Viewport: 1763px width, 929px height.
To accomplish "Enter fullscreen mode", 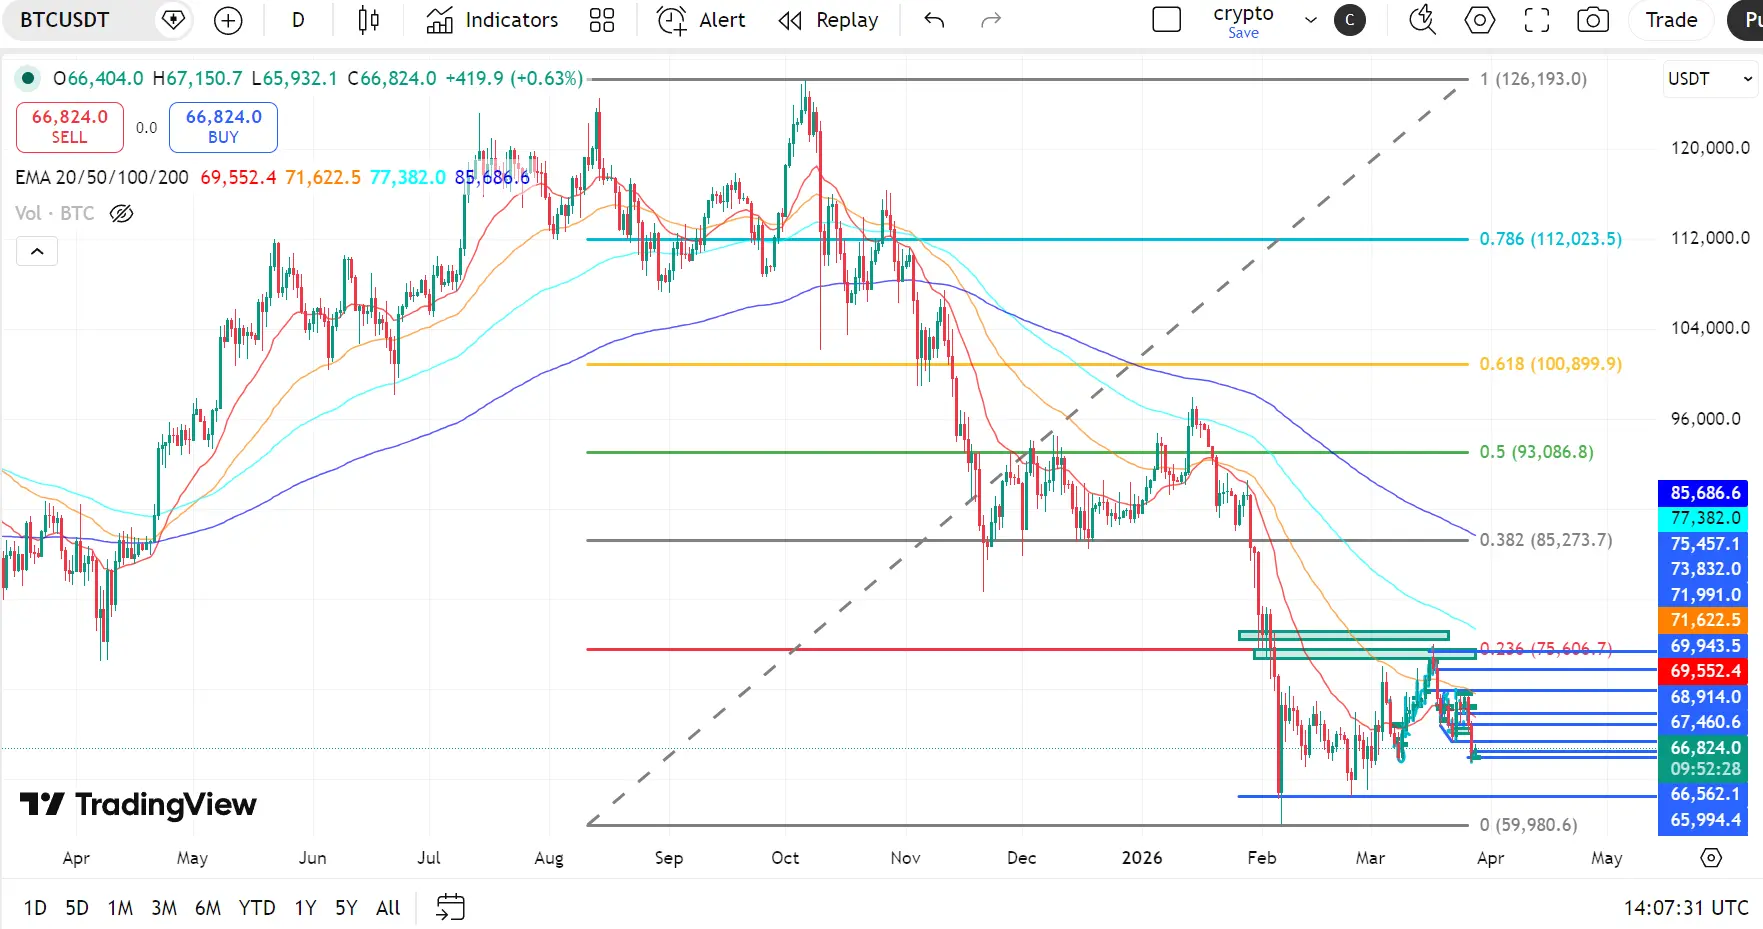I will 1537,20.
